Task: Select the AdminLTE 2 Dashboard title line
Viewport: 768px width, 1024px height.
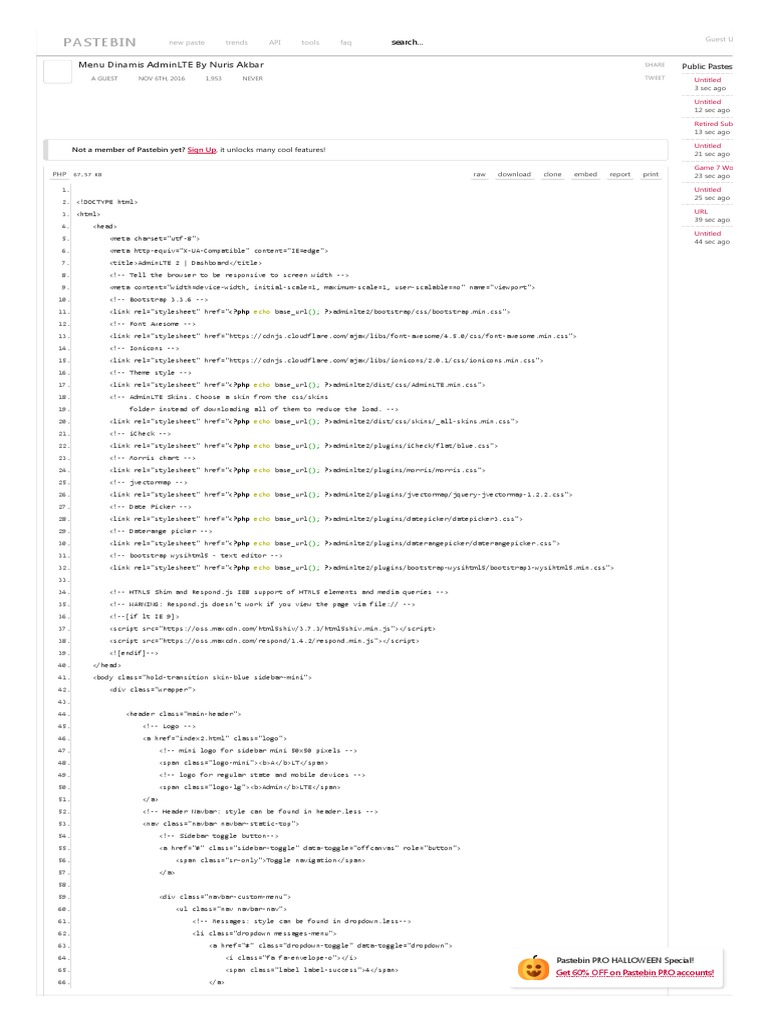Action: pos(186,263)
